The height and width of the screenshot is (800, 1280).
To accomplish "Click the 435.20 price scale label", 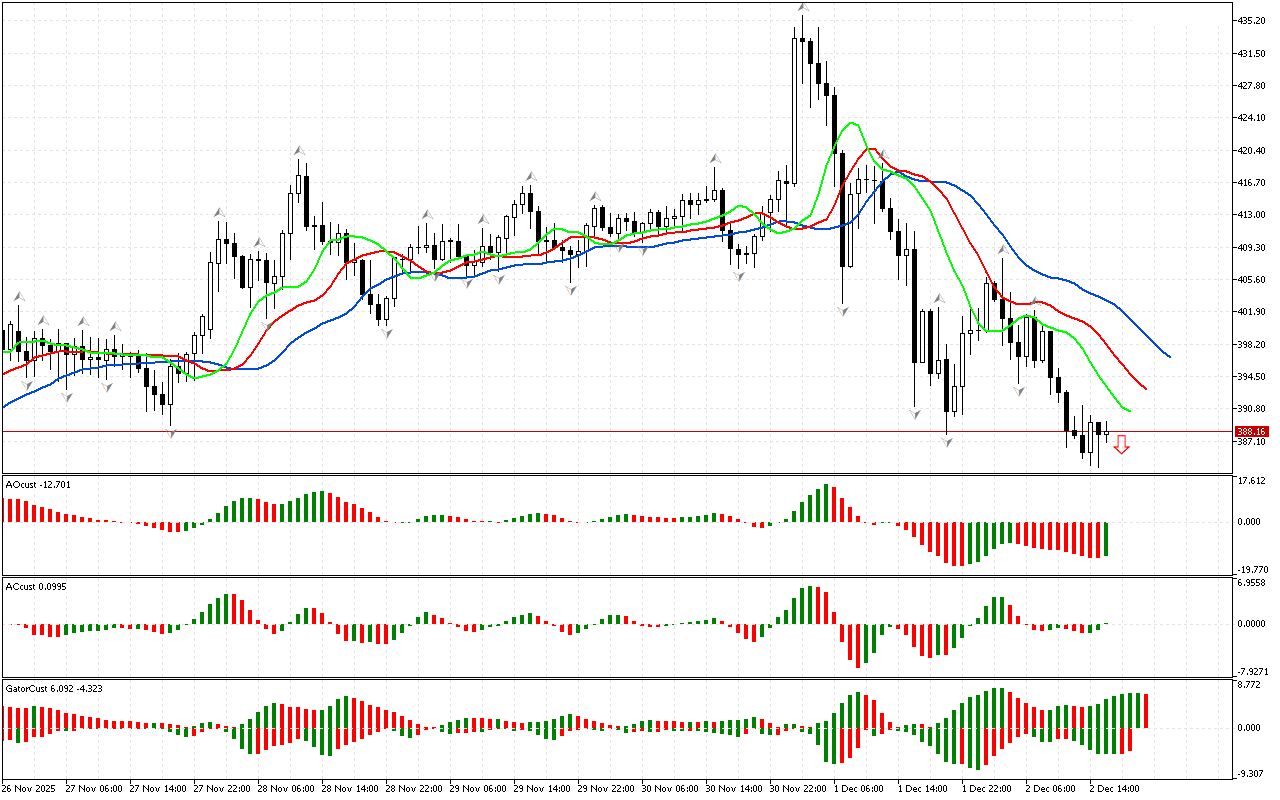I will tap(1252, 20).
